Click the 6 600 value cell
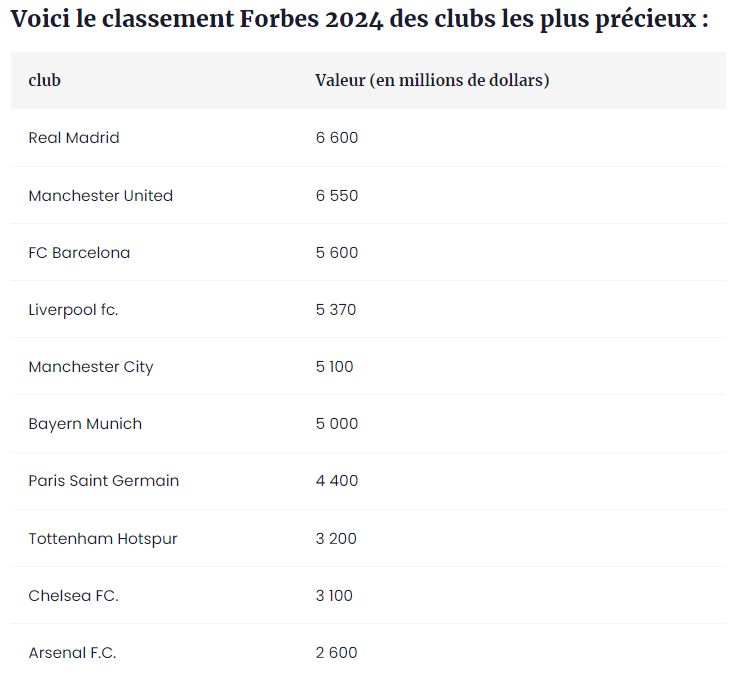The height and width of the screenshot is (679, 736). pyautogui.click(x=337, y=138)
